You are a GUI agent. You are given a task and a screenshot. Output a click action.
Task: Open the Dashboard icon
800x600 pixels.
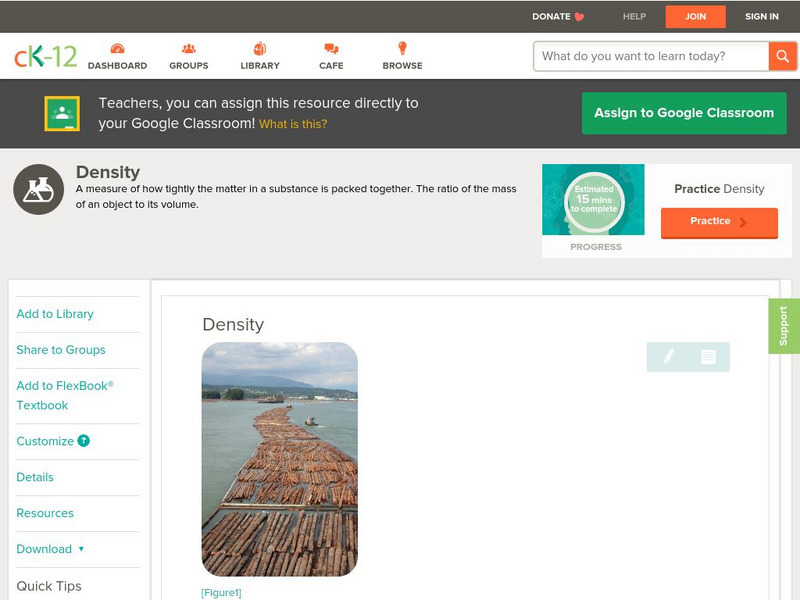coord(117,49)
